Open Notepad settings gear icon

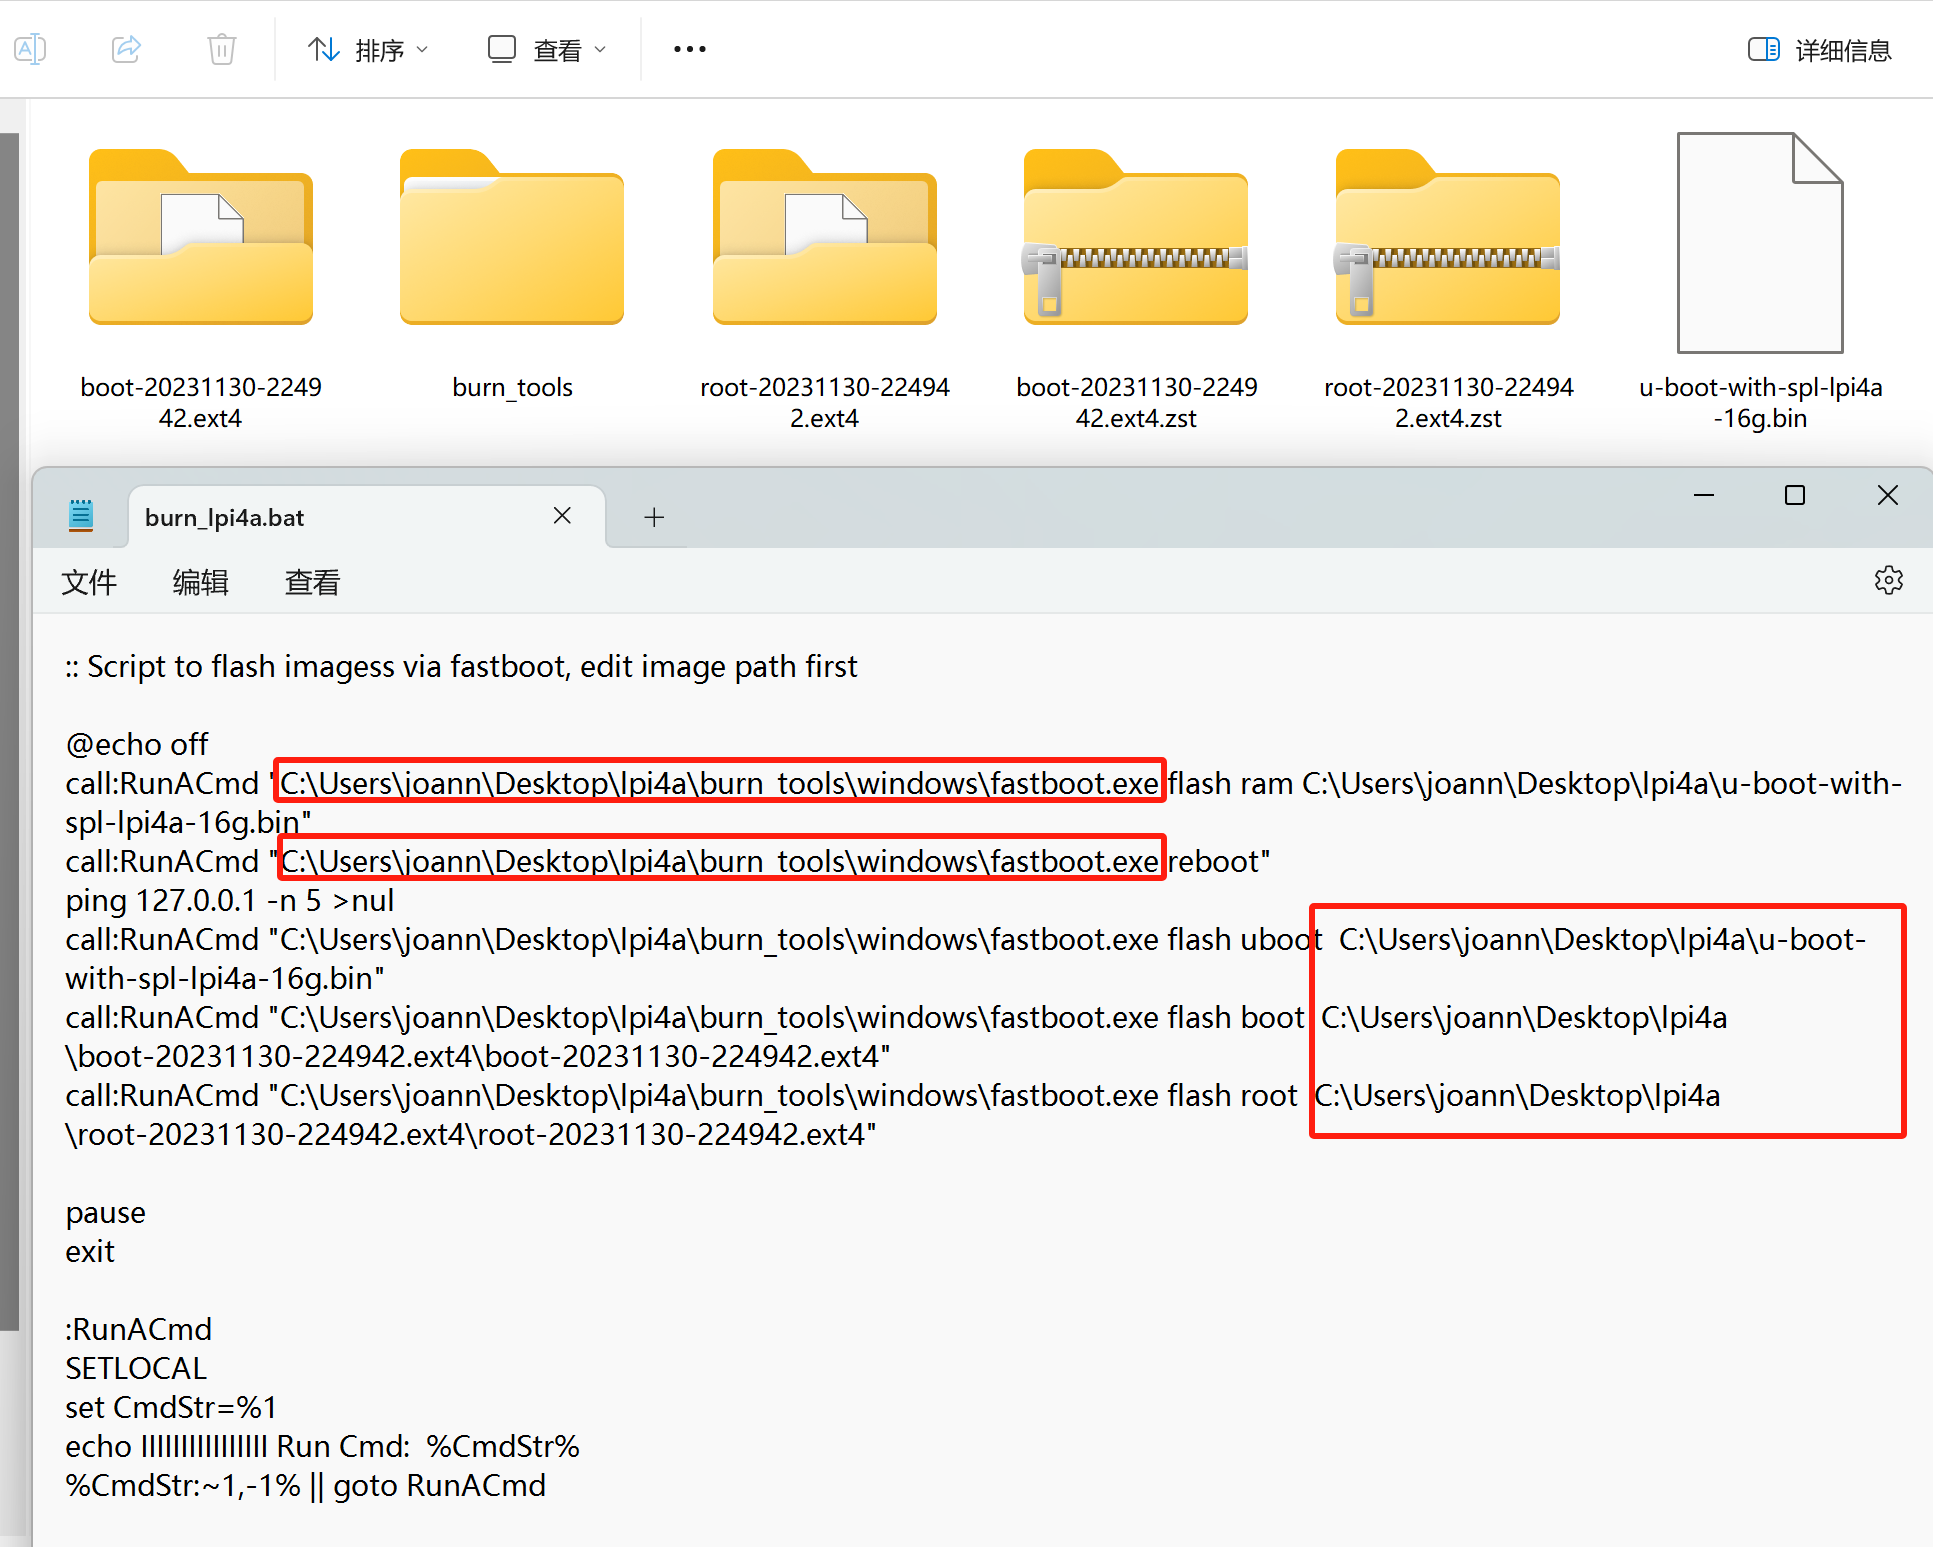[x=1888, y=580]
